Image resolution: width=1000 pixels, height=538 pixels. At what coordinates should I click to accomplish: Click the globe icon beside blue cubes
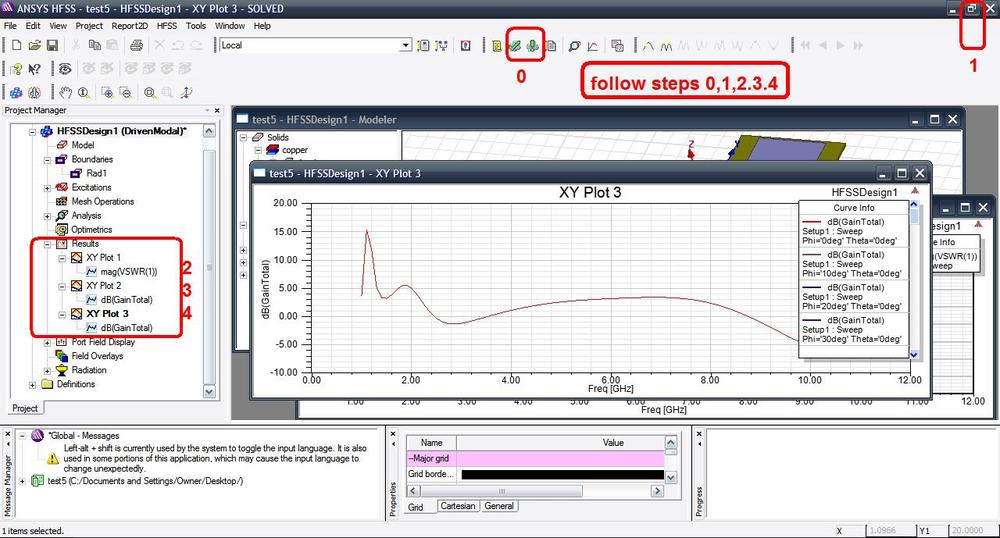click(x=34, y=92)
